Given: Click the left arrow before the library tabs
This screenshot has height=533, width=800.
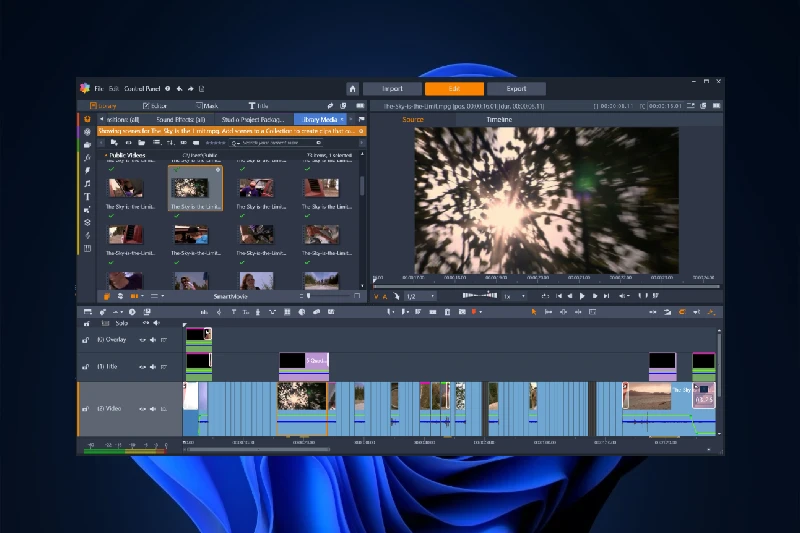Looking at the screenshot, I should pyautogui.click(x=101, y=119).
